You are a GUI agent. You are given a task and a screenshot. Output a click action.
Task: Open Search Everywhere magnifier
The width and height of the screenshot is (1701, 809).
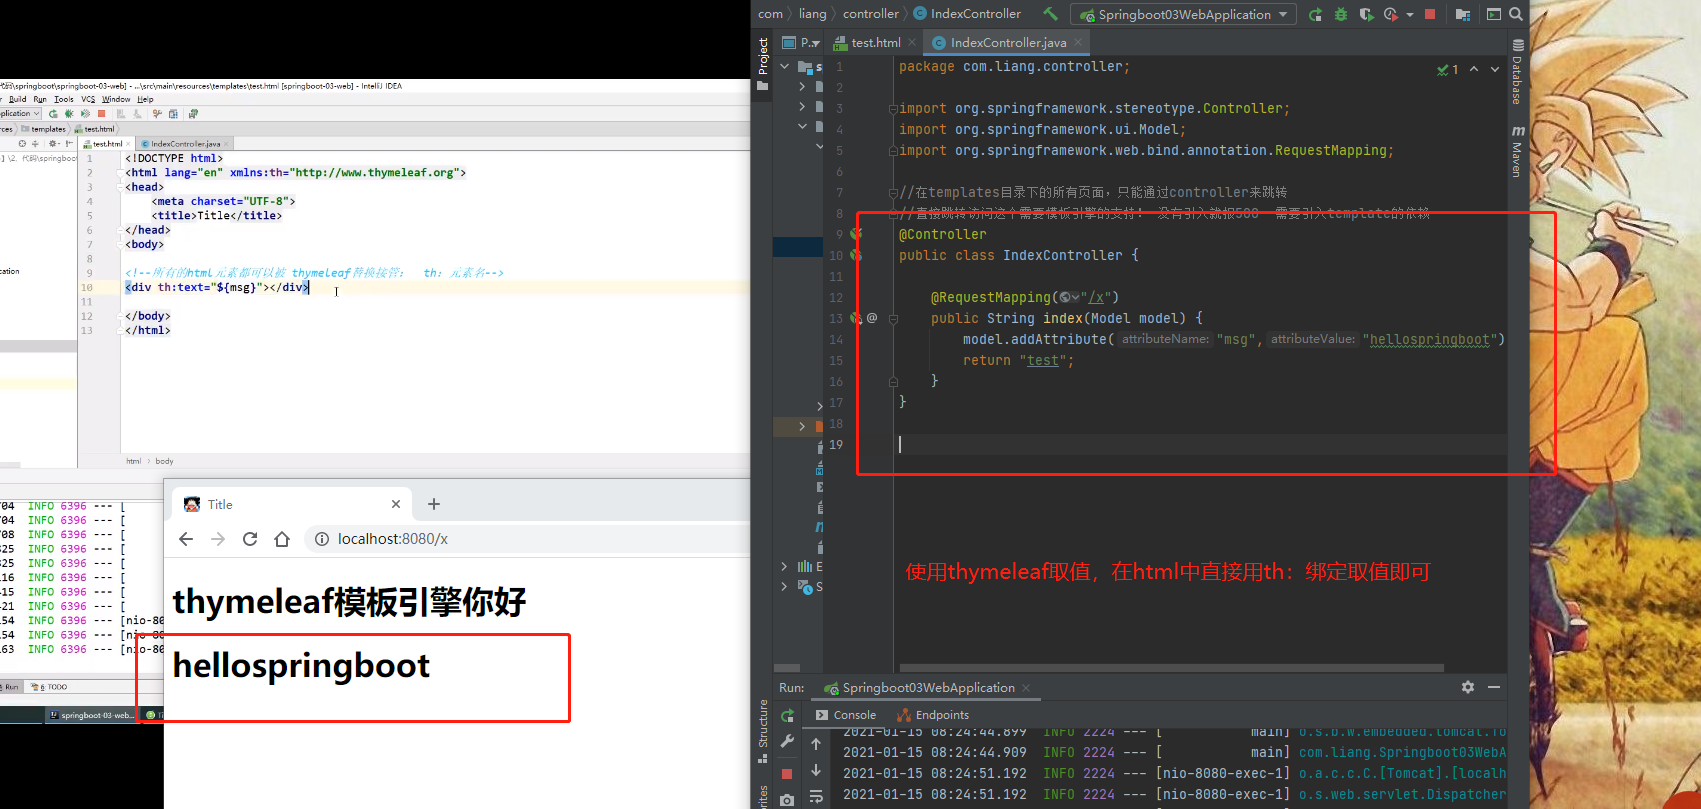click(1516, 14)
